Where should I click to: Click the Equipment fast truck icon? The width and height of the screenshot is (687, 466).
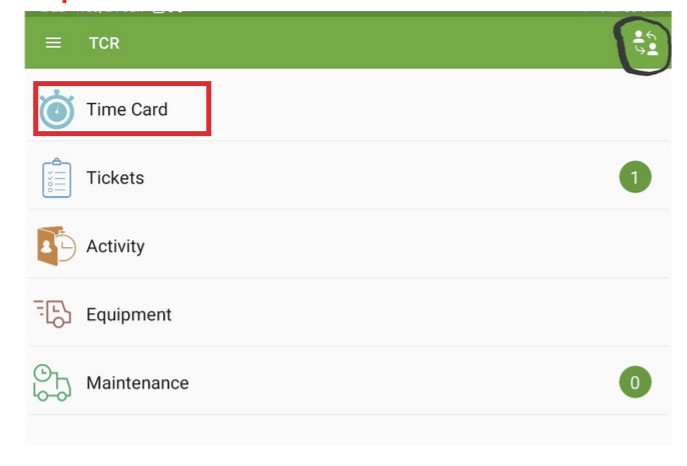[x=52, y=314]
